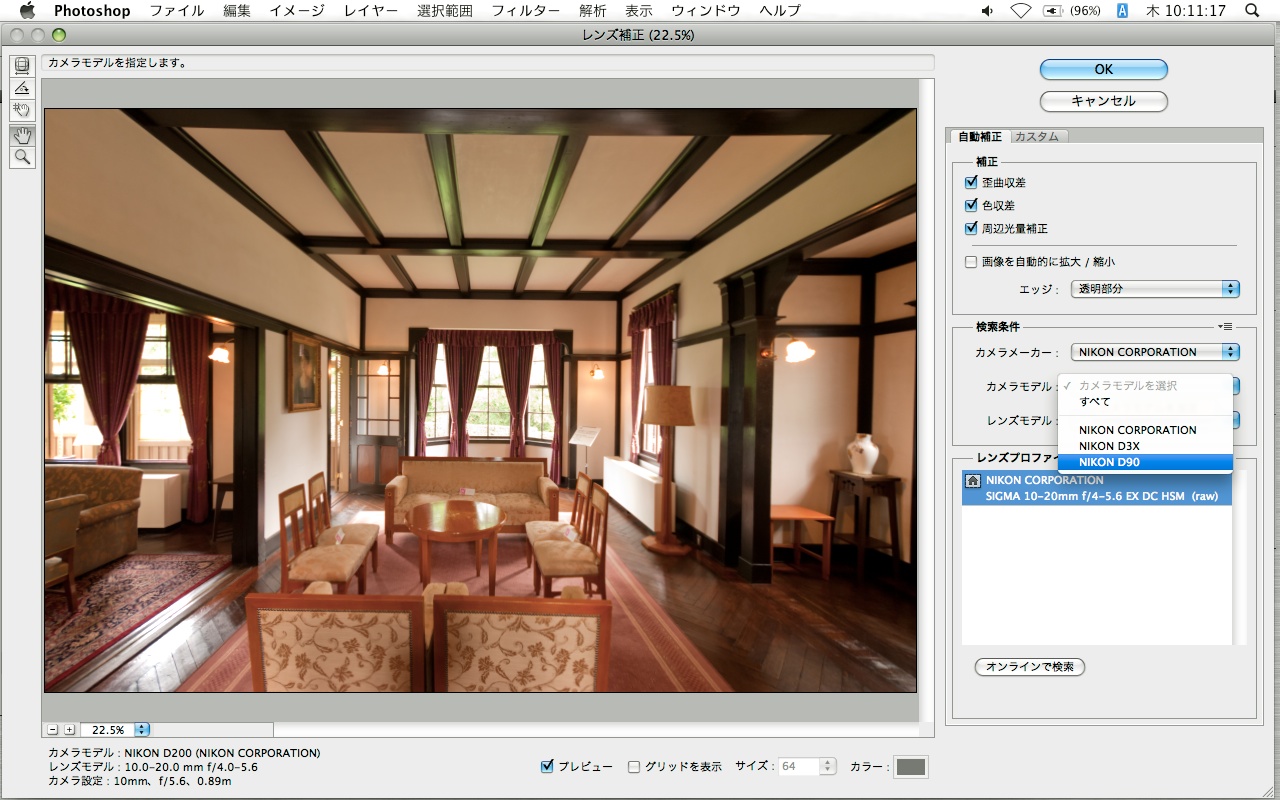Viewport: 1280px width, 800px height.
Task: Click the zoom out minus button
Action: point(53,730)
